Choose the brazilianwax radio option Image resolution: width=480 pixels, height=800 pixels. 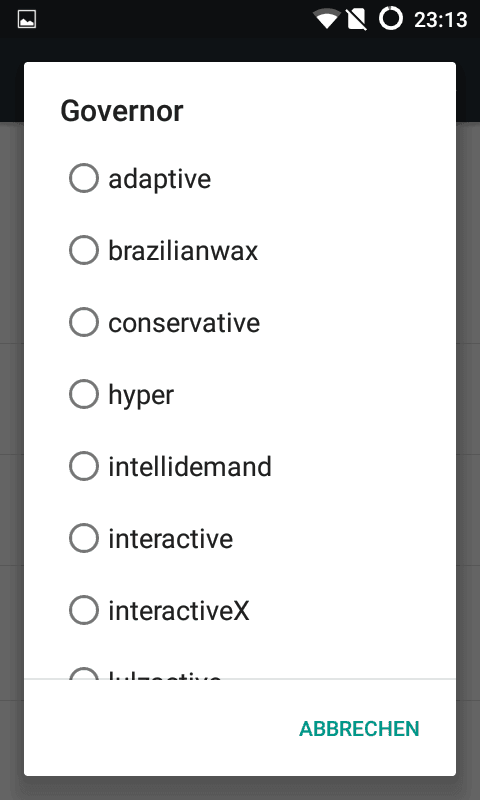pyautogui.click(x=84, y=250)
